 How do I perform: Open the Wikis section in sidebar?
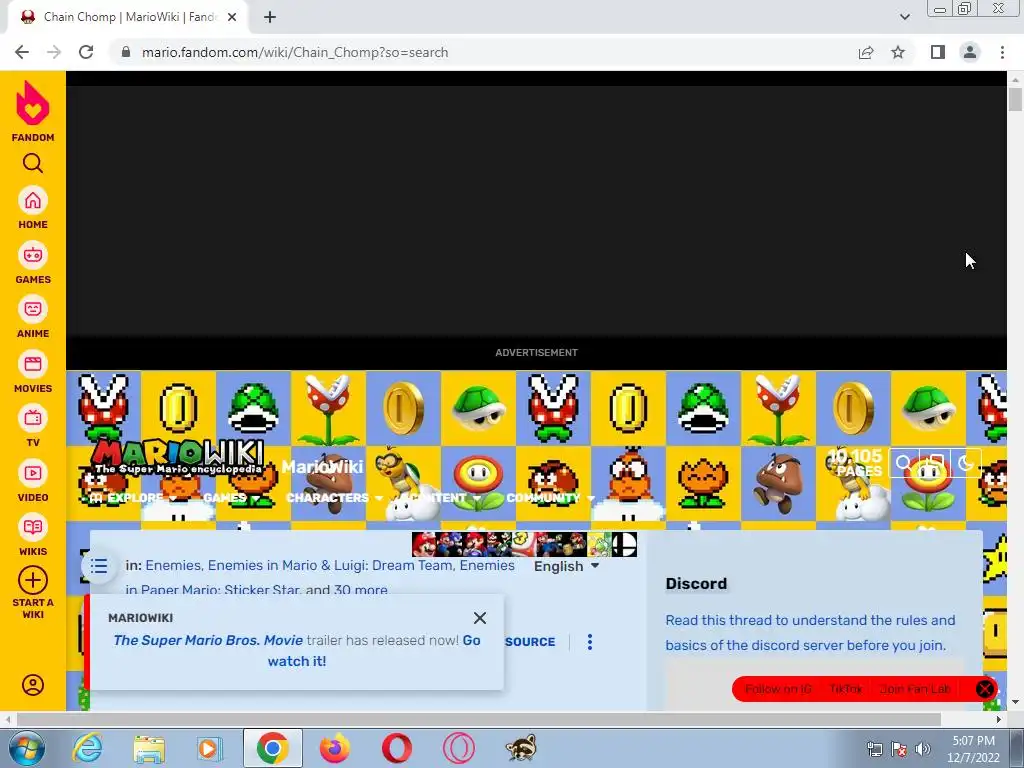tap(33, 536)
